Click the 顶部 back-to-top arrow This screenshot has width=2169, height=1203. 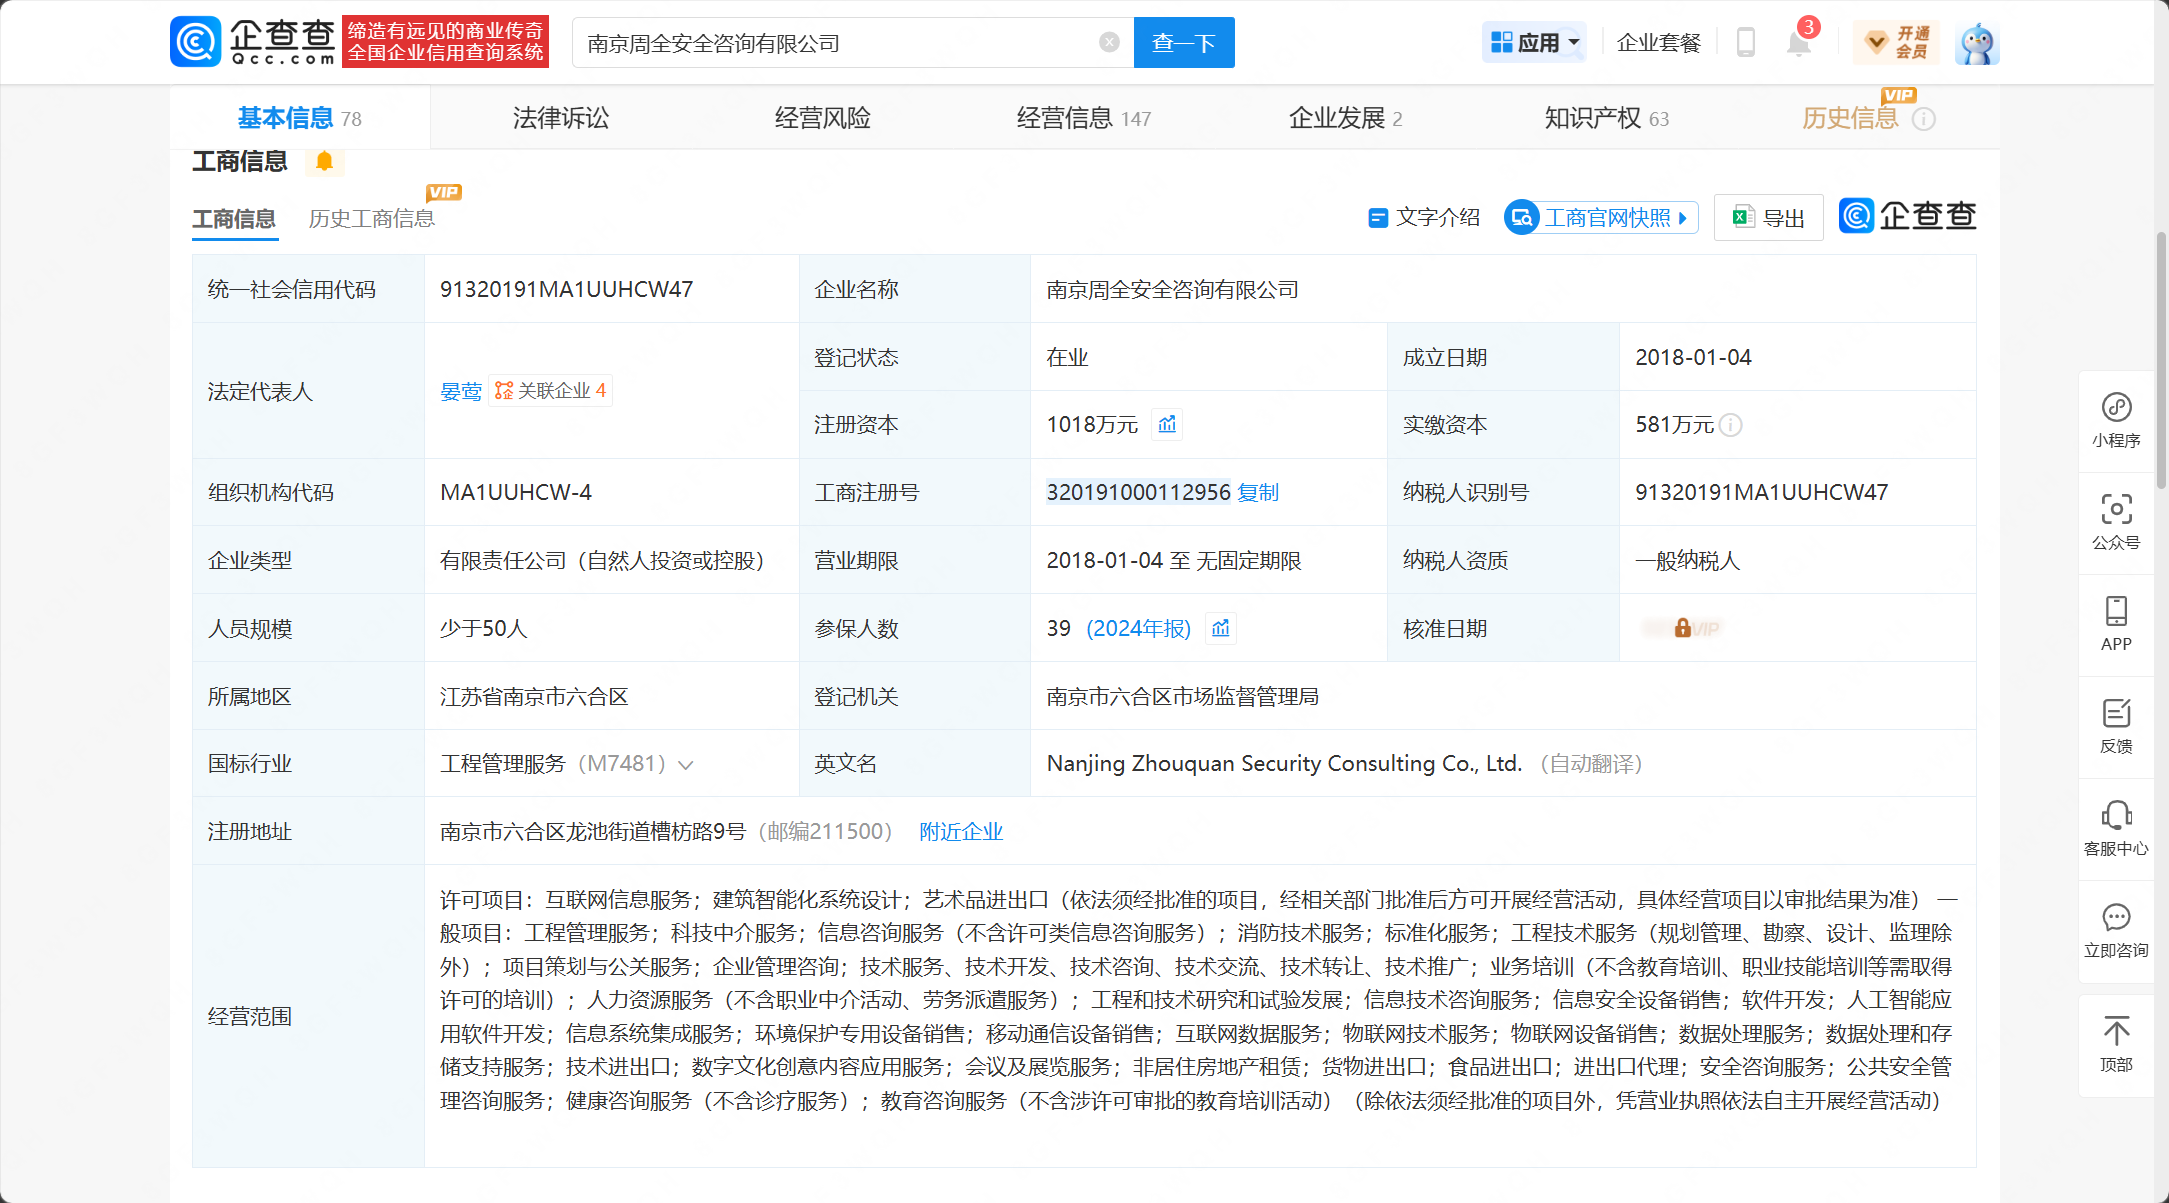coord(2116,1032)
